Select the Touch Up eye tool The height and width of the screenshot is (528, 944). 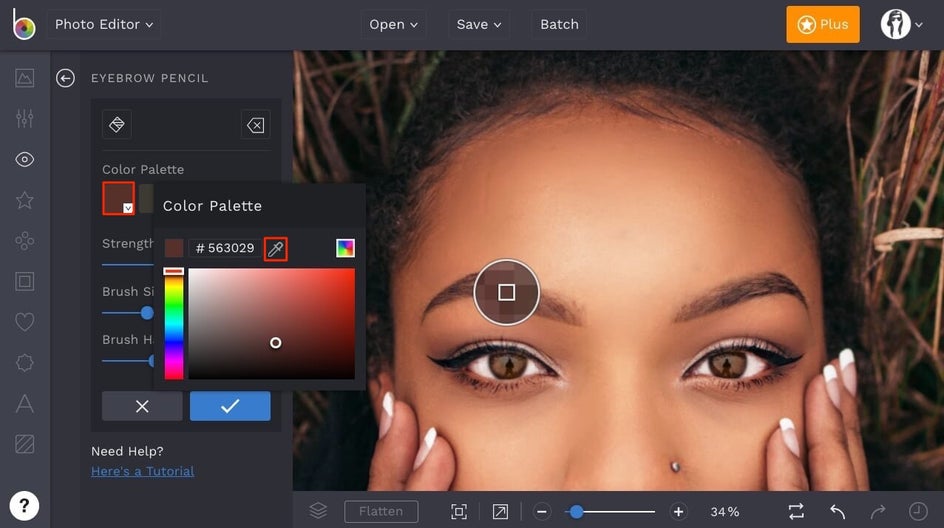[x=25, y=160]
